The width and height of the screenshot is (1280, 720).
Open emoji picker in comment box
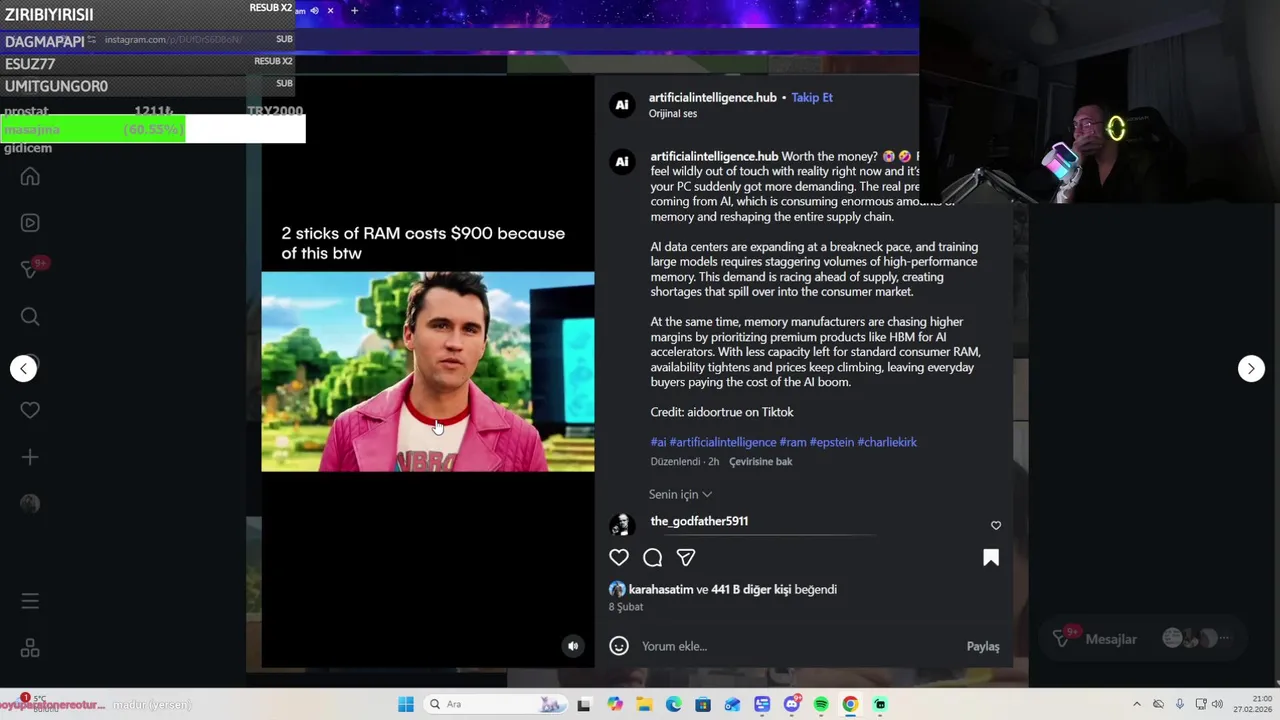(619, 646)
